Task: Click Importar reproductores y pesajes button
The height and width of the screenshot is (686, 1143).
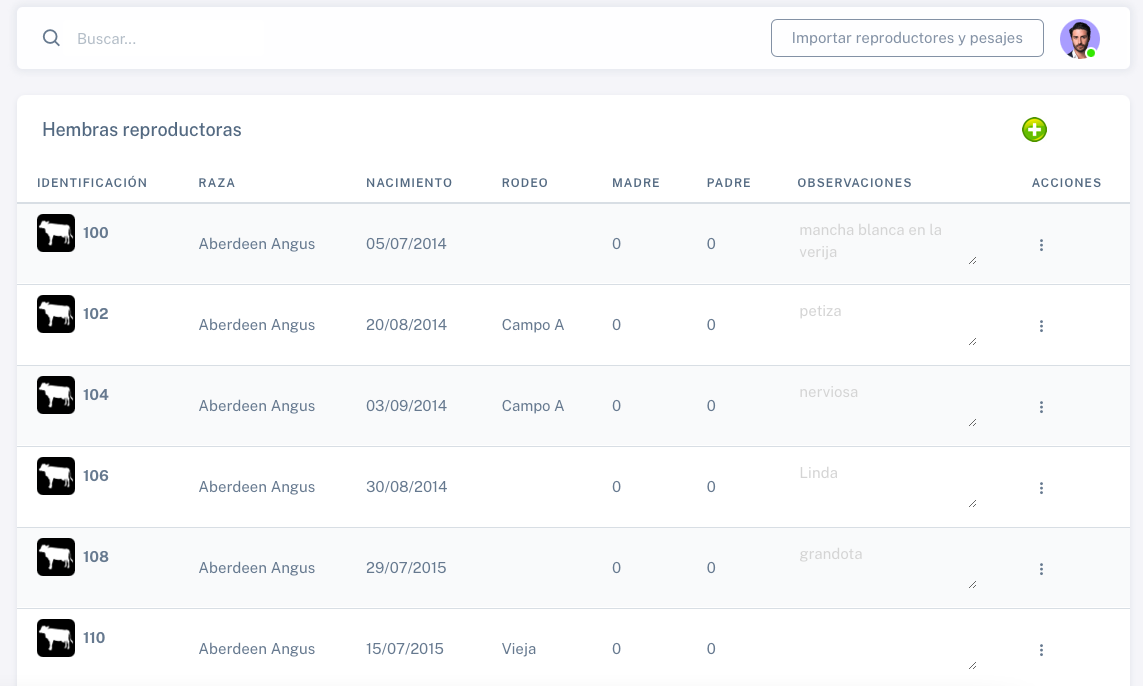Action: [907, 38]
